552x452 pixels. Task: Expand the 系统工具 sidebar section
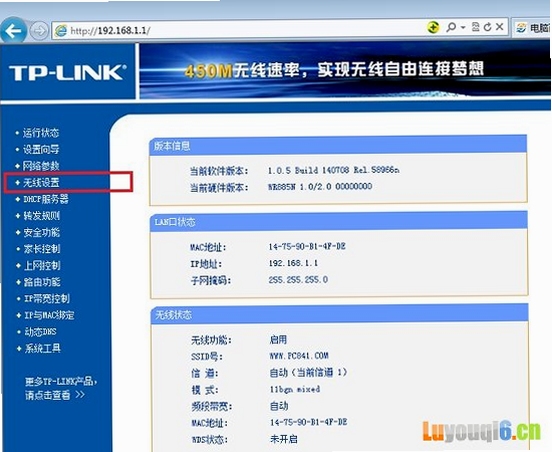point(42,349)
